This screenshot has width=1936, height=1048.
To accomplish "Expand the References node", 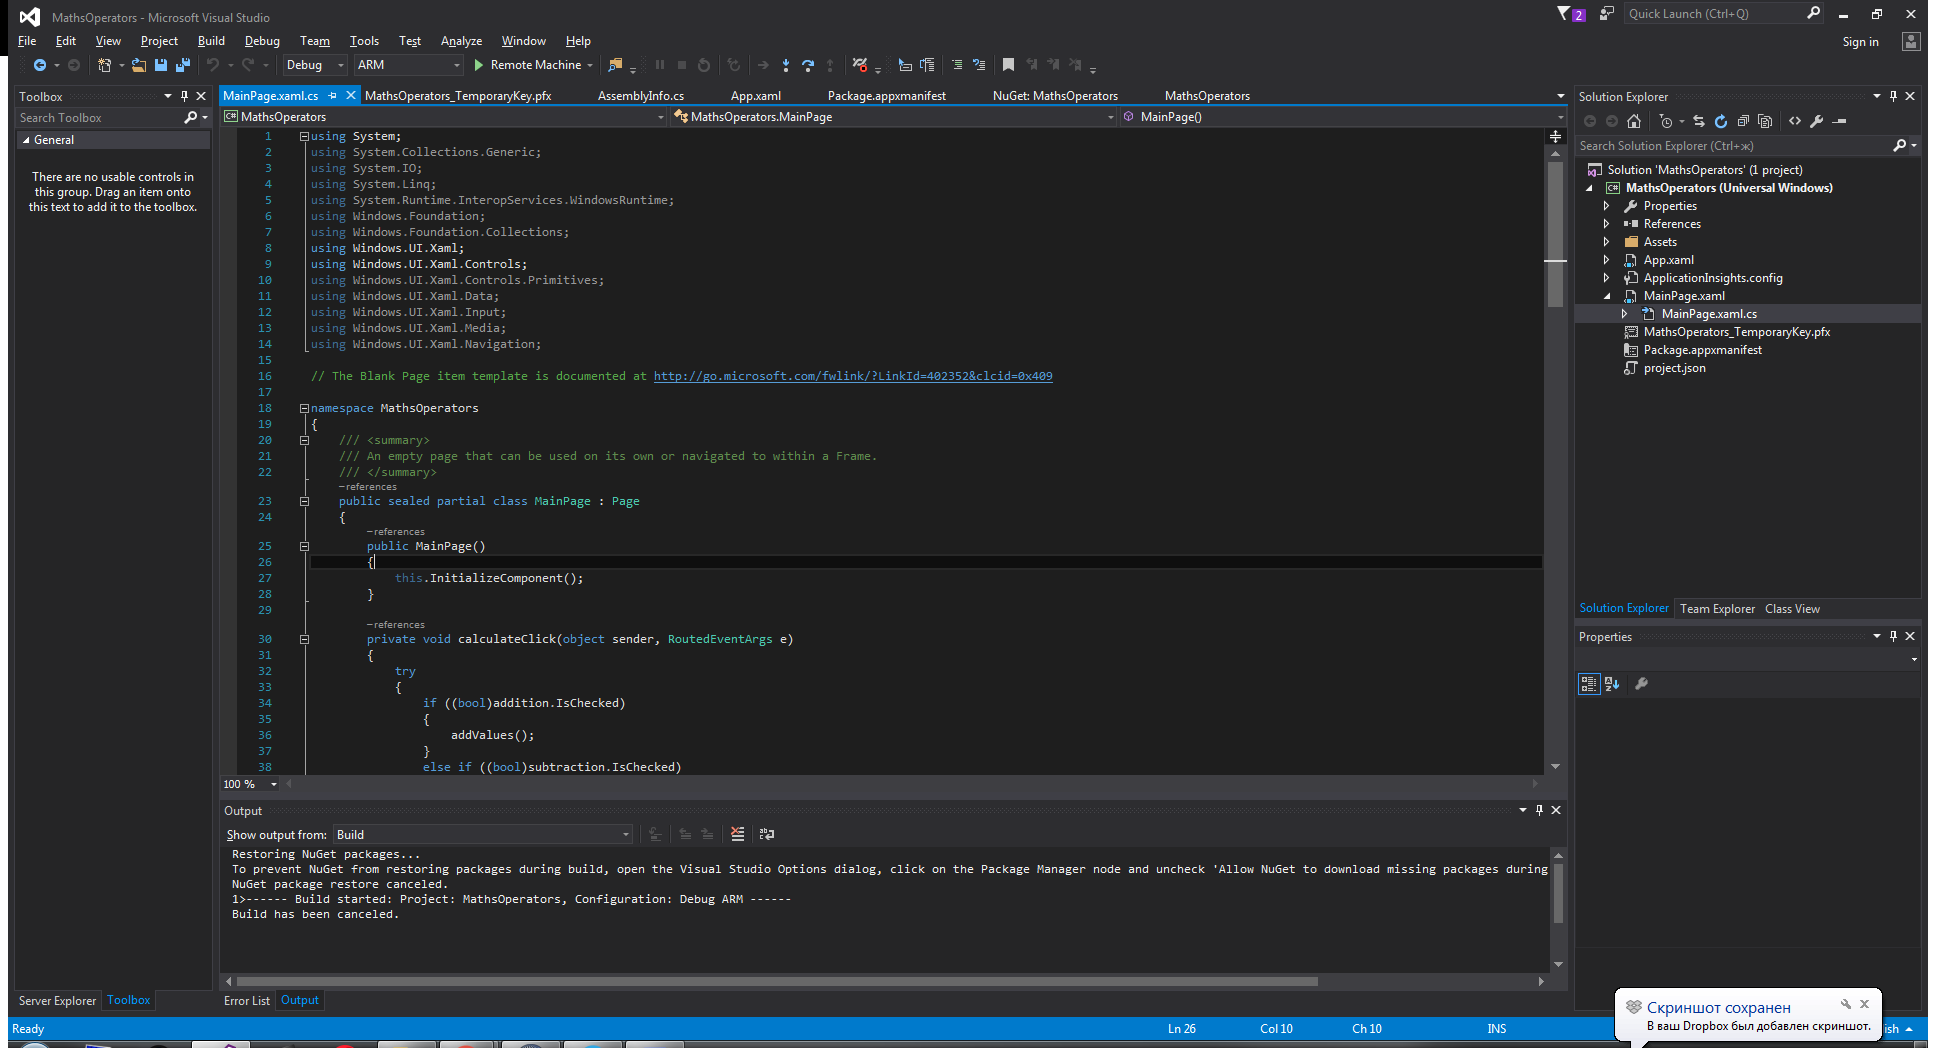I will click(x=1606, y=224).
